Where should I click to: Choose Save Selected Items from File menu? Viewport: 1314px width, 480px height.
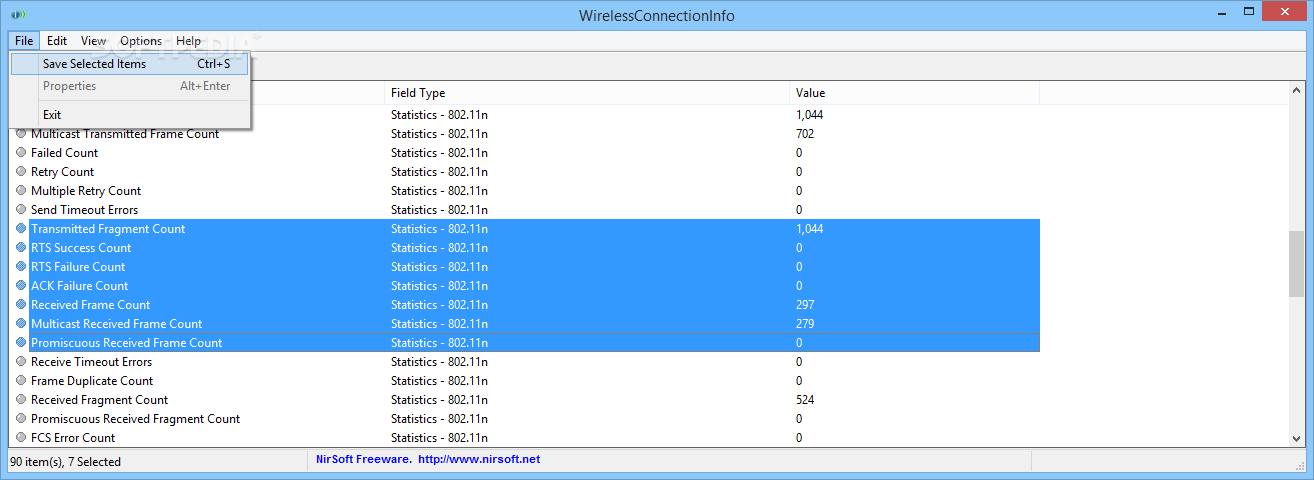coord(130,64)
